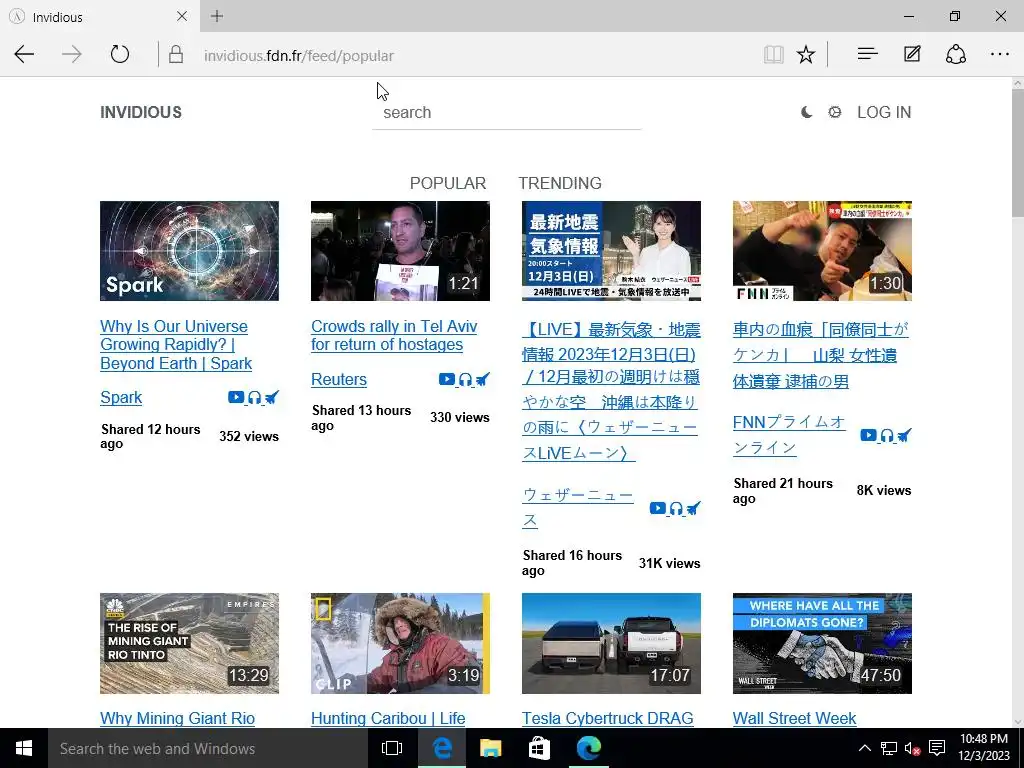Switch Invidious instance for Reuters video
The image size is (1024, 768).
(x=483, y=379)
